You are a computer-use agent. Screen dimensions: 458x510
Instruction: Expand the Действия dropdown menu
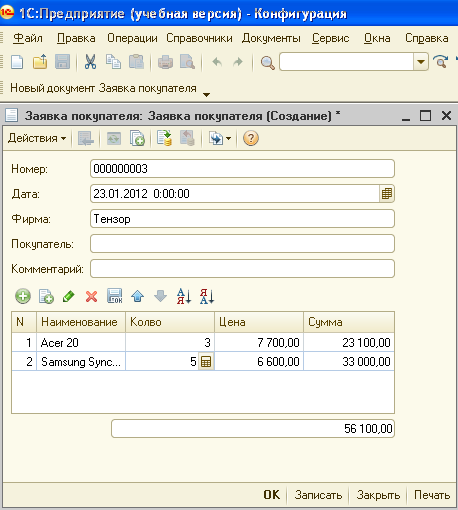pos(37,138)
